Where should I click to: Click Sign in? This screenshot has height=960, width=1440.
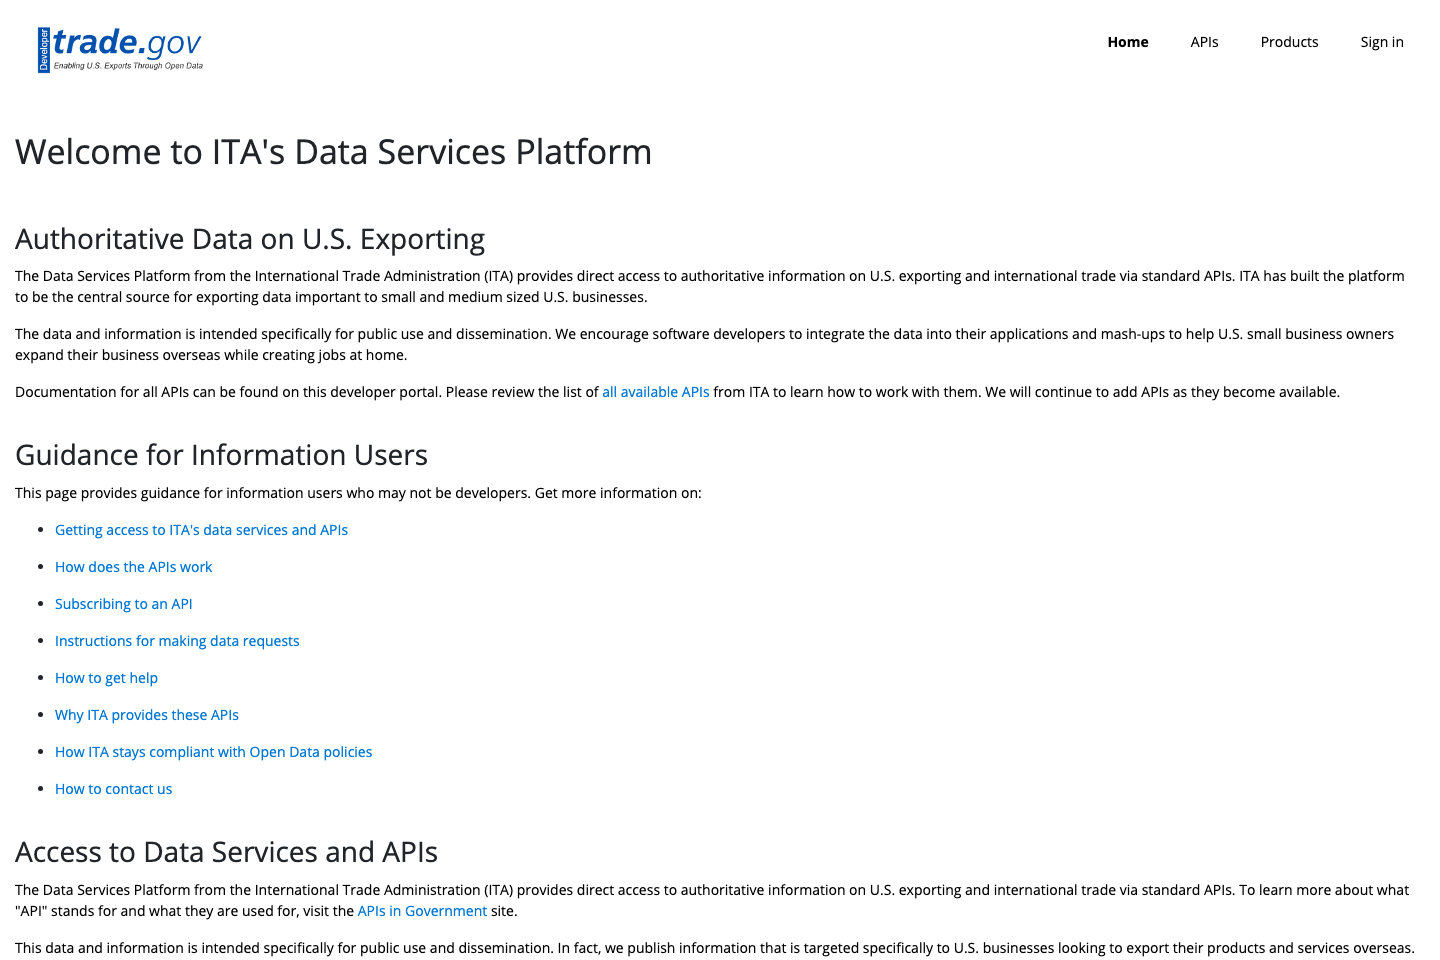coord(1382,42)
